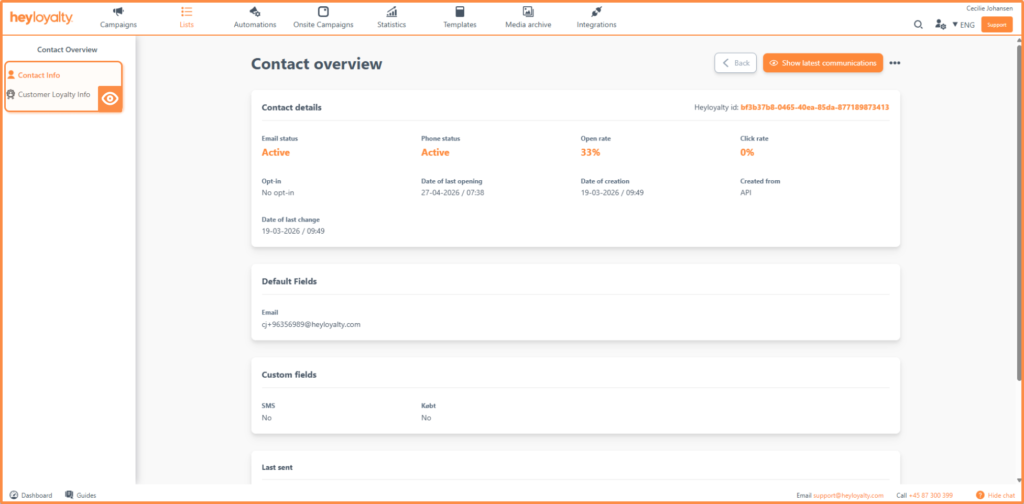
Task: Click the search magnifier icon
Action: [x=918, y=24]
